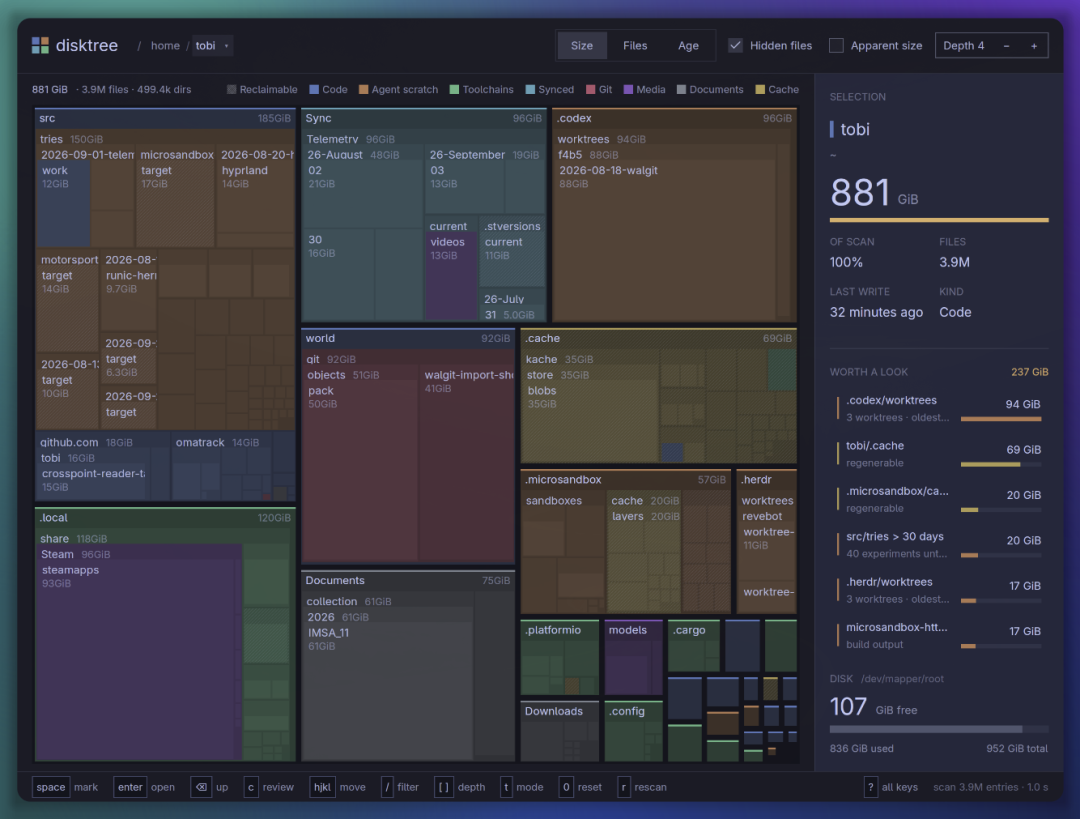Open the tobi/.cache suggestion
The image size is (1080, 819).
[939, 454]
